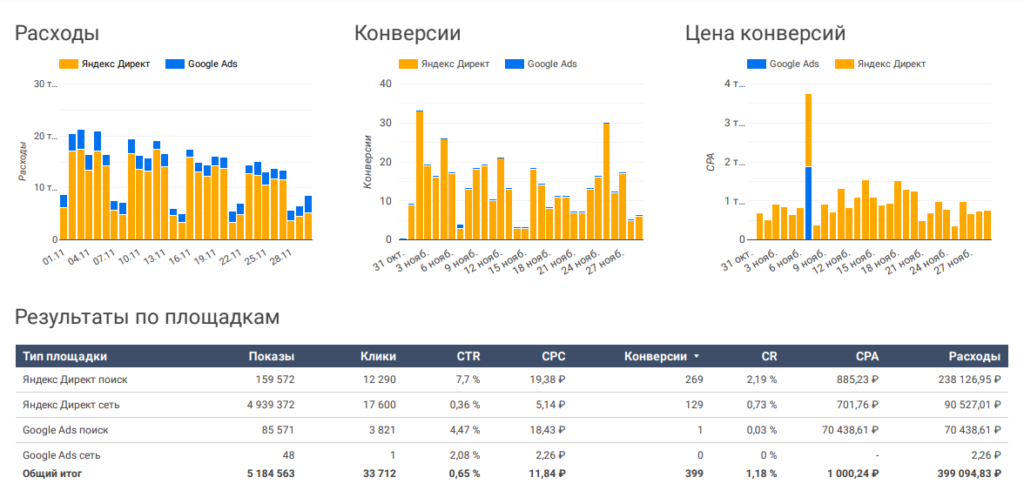Sort table by Показы column header
The height and width of the screenshot is (504, 1024).
[x=272, y=356]
